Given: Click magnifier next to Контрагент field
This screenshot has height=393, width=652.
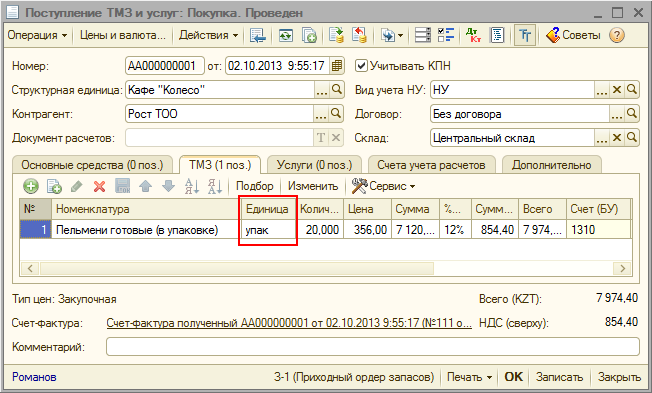Looking at the screenshot, I should 336,114.
